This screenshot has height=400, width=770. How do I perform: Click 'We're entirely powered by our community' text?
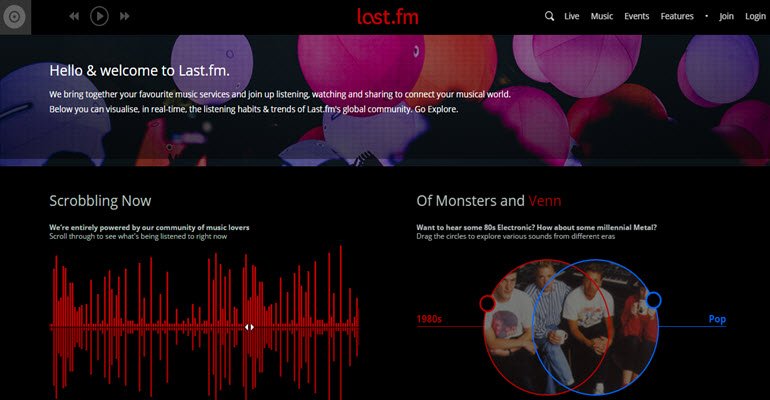(149, 227)
